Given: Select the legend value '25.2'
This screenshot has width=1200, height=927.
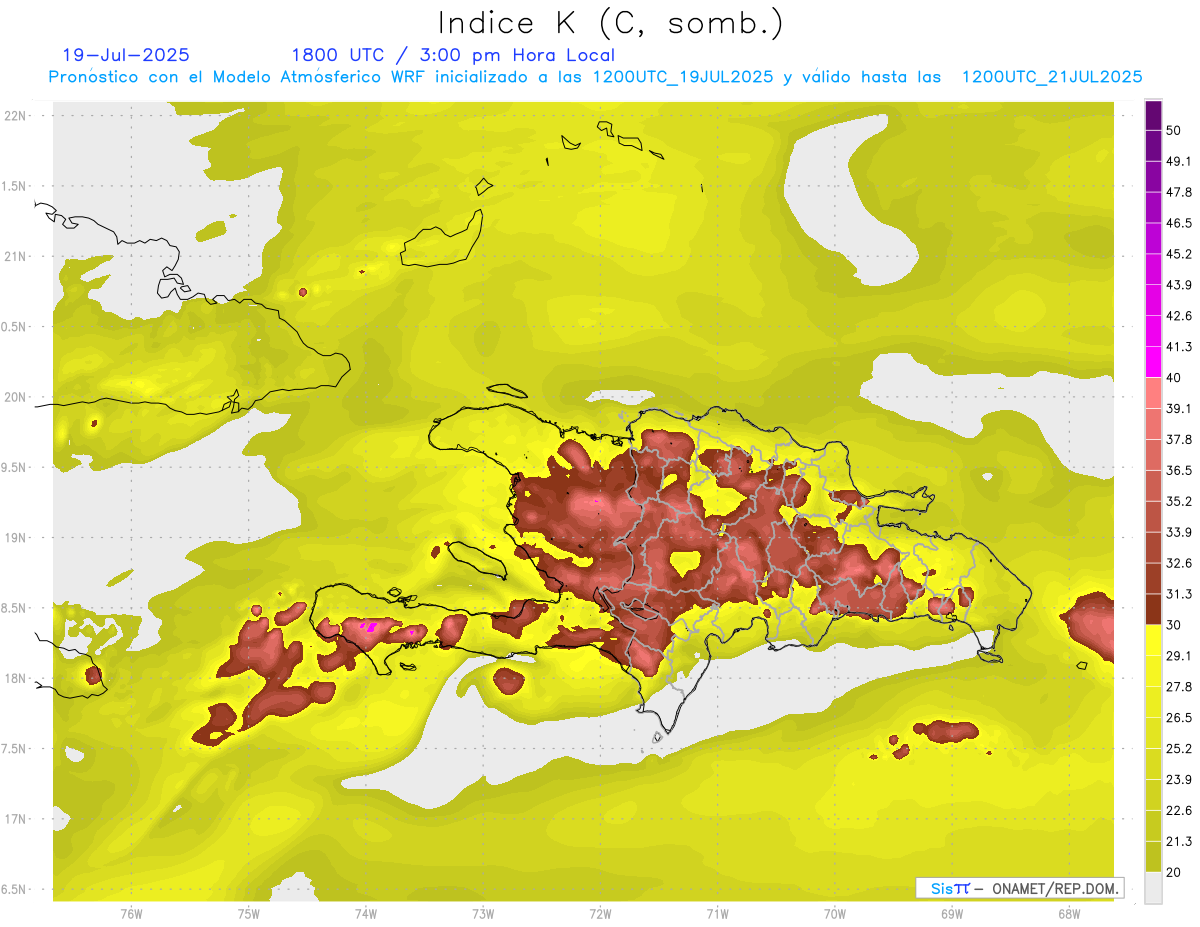Looking at the screenshot, I should click(x=1179, y=748).
